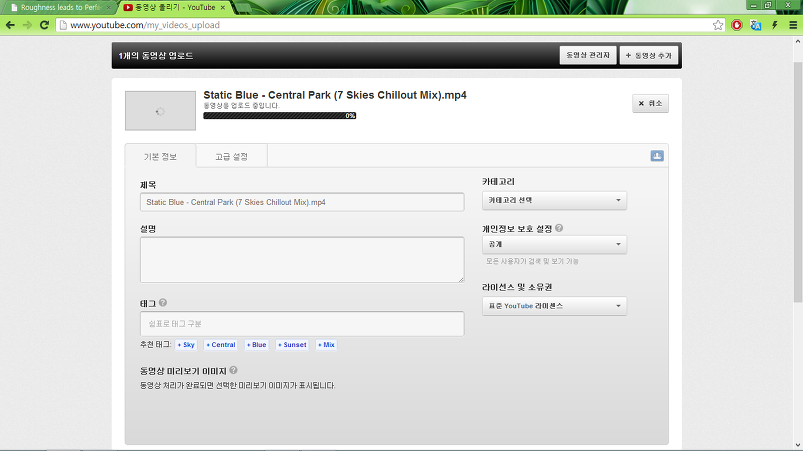Click the 제목 title input field
Image resolution: width=803 pixels, height=451 pixels.
[302, 202]
